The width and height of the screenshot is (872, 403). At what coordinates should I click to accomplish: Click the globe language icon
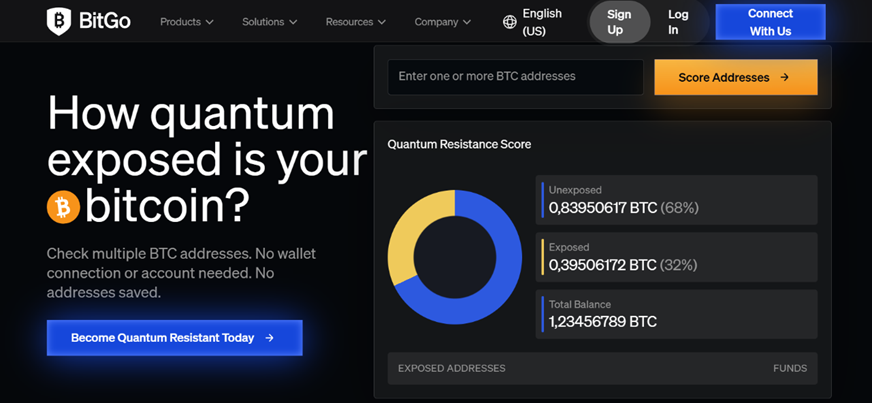[x=509, y=22]
